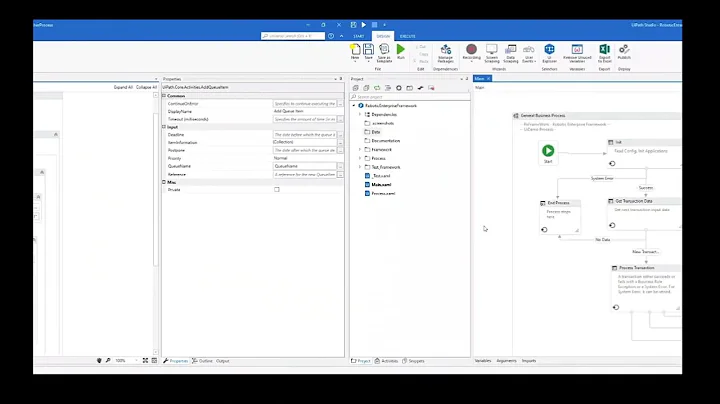Click the overview icon in the status bar
The height and width of the screenshot is (404, 720).
tap(154, 361)
